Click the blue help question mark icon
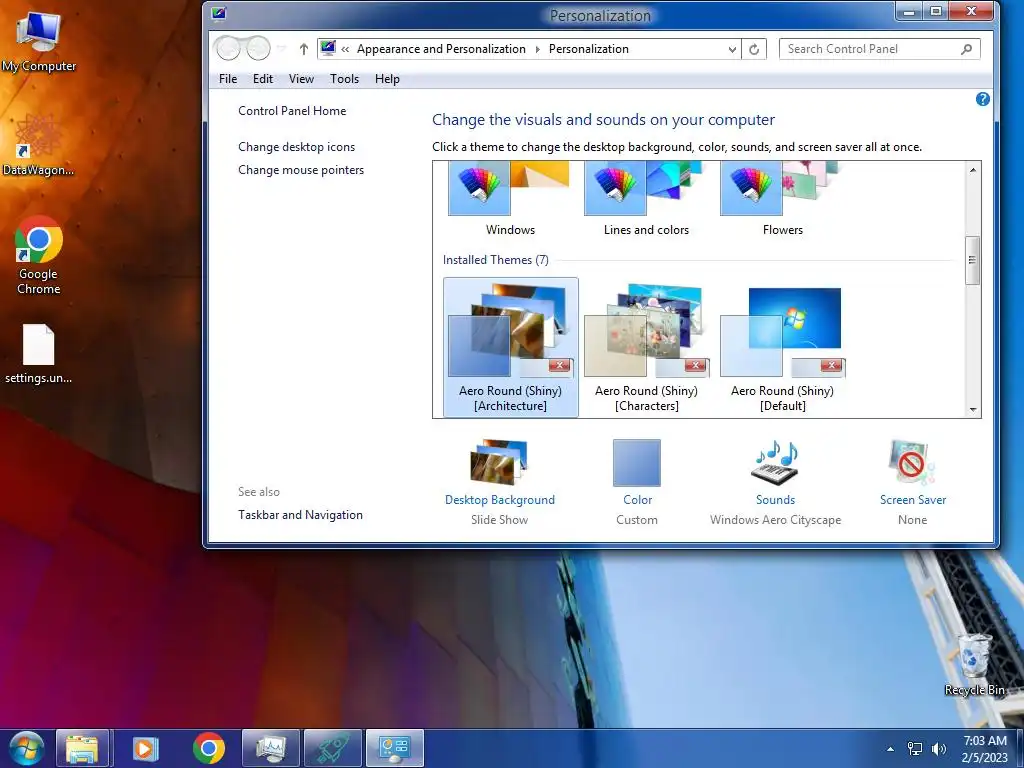The height and width of the screenshot is (768, 1024). [x=982, y=99]
